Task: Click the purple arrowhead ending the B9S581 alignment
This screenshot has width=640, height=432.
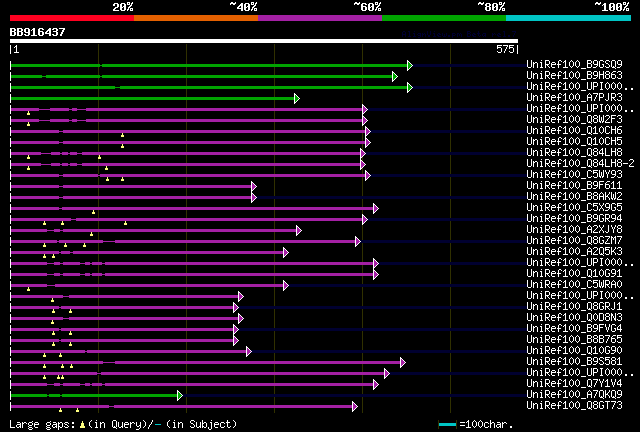Action: point(403,363)
